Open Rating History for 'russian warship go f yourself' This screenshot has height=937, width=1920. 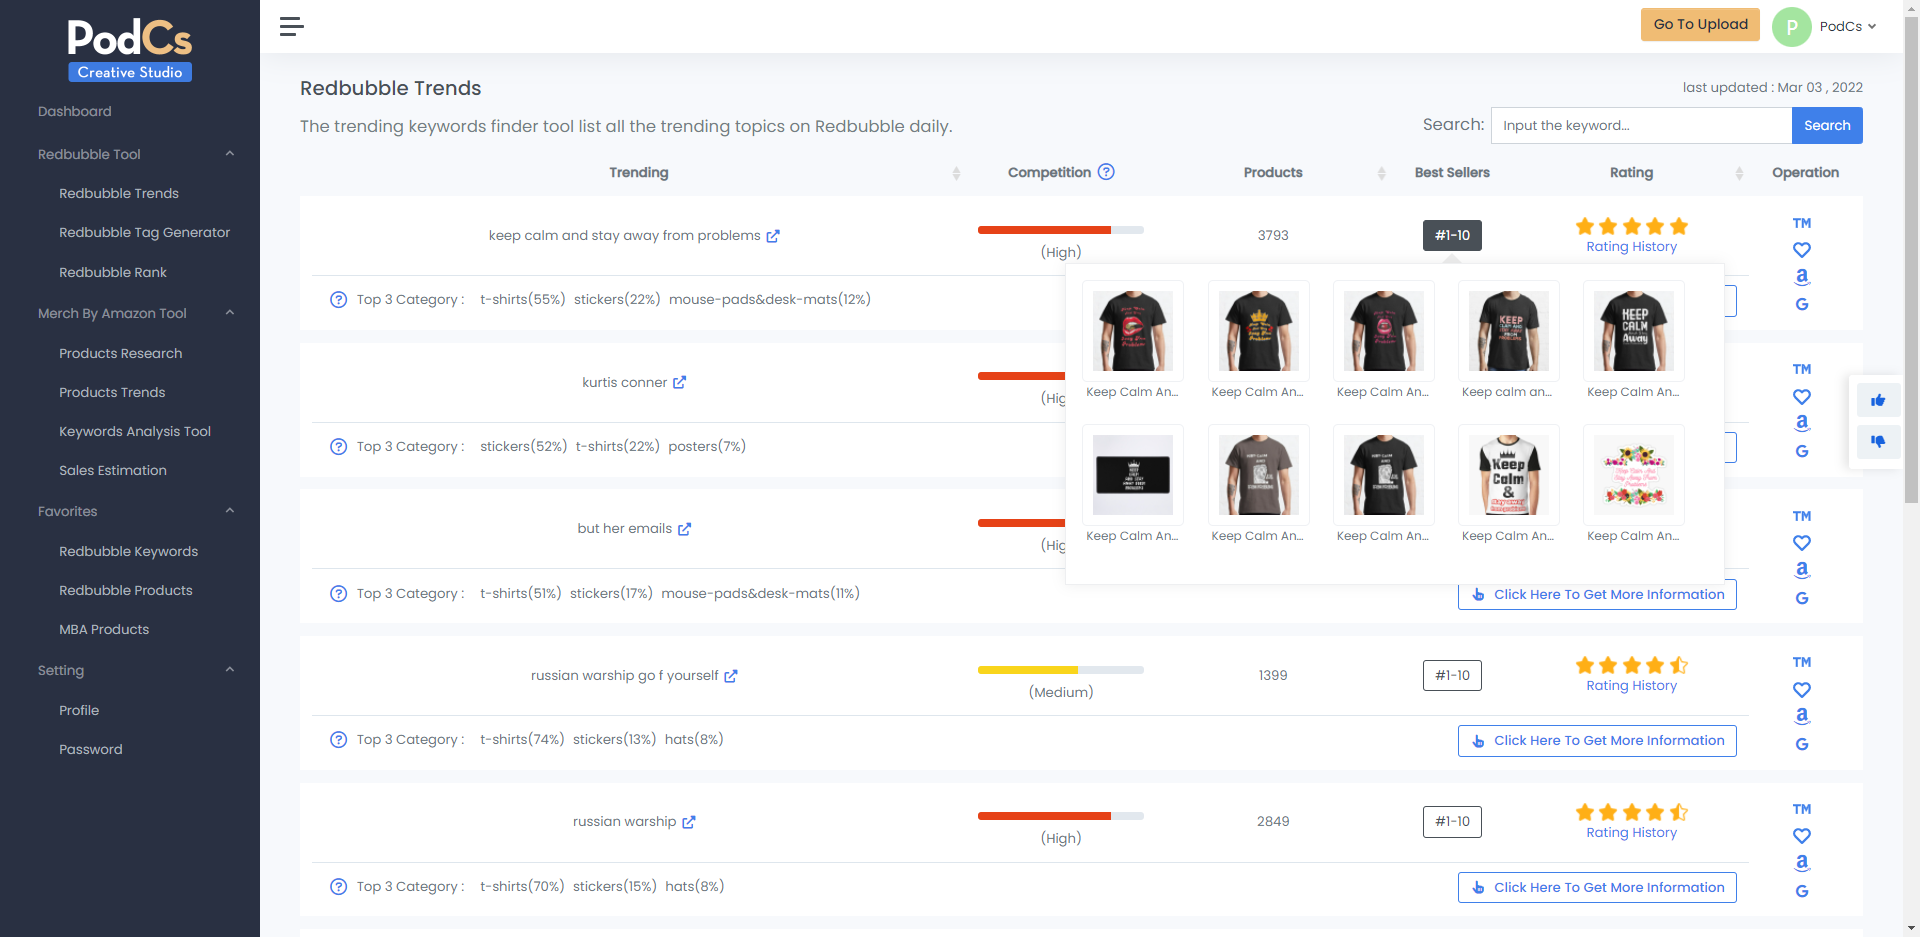(x=1631, y=686)
